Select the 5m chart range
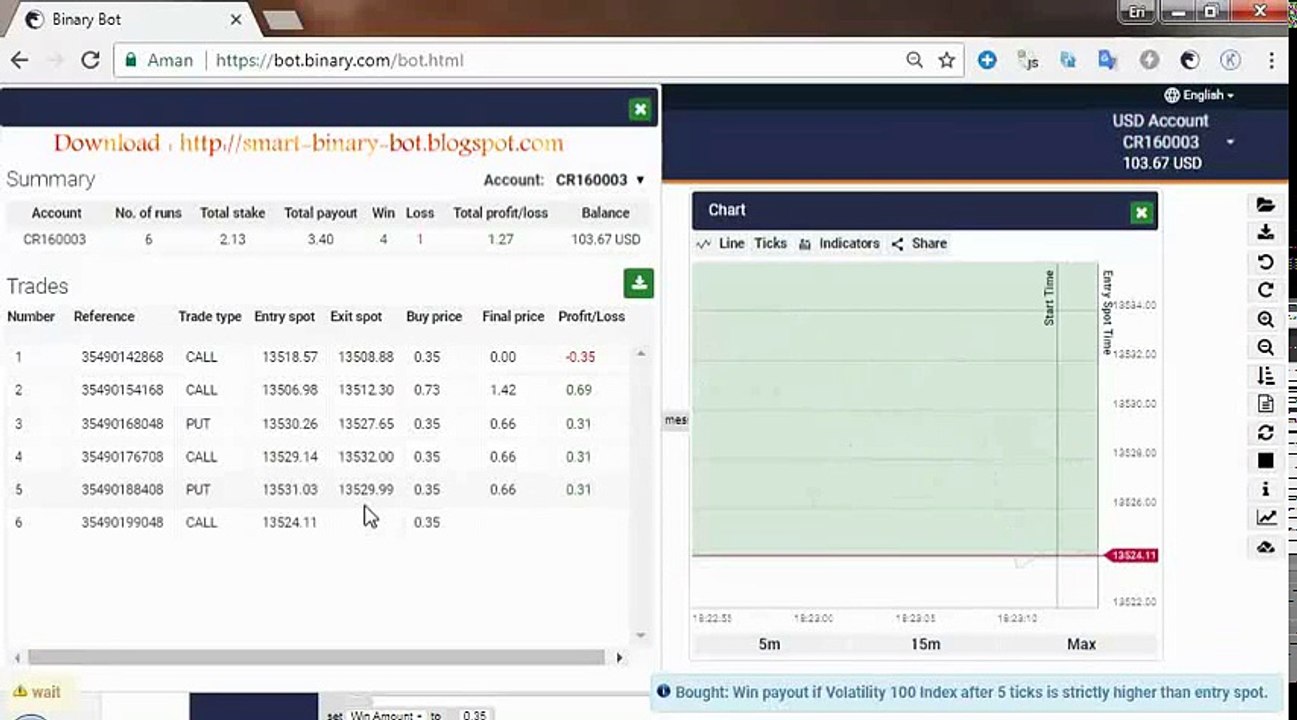Image resolution: width=1297 pixels, height=720 pixels. (769, 644)
